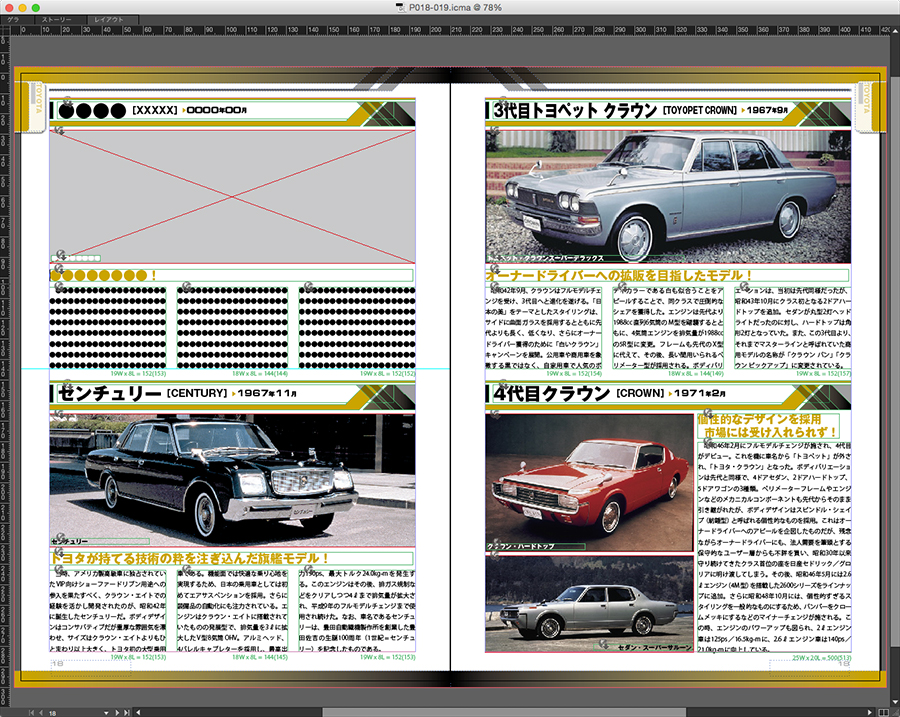Click the story icon on placeholder heading frame

click(67, 102)
